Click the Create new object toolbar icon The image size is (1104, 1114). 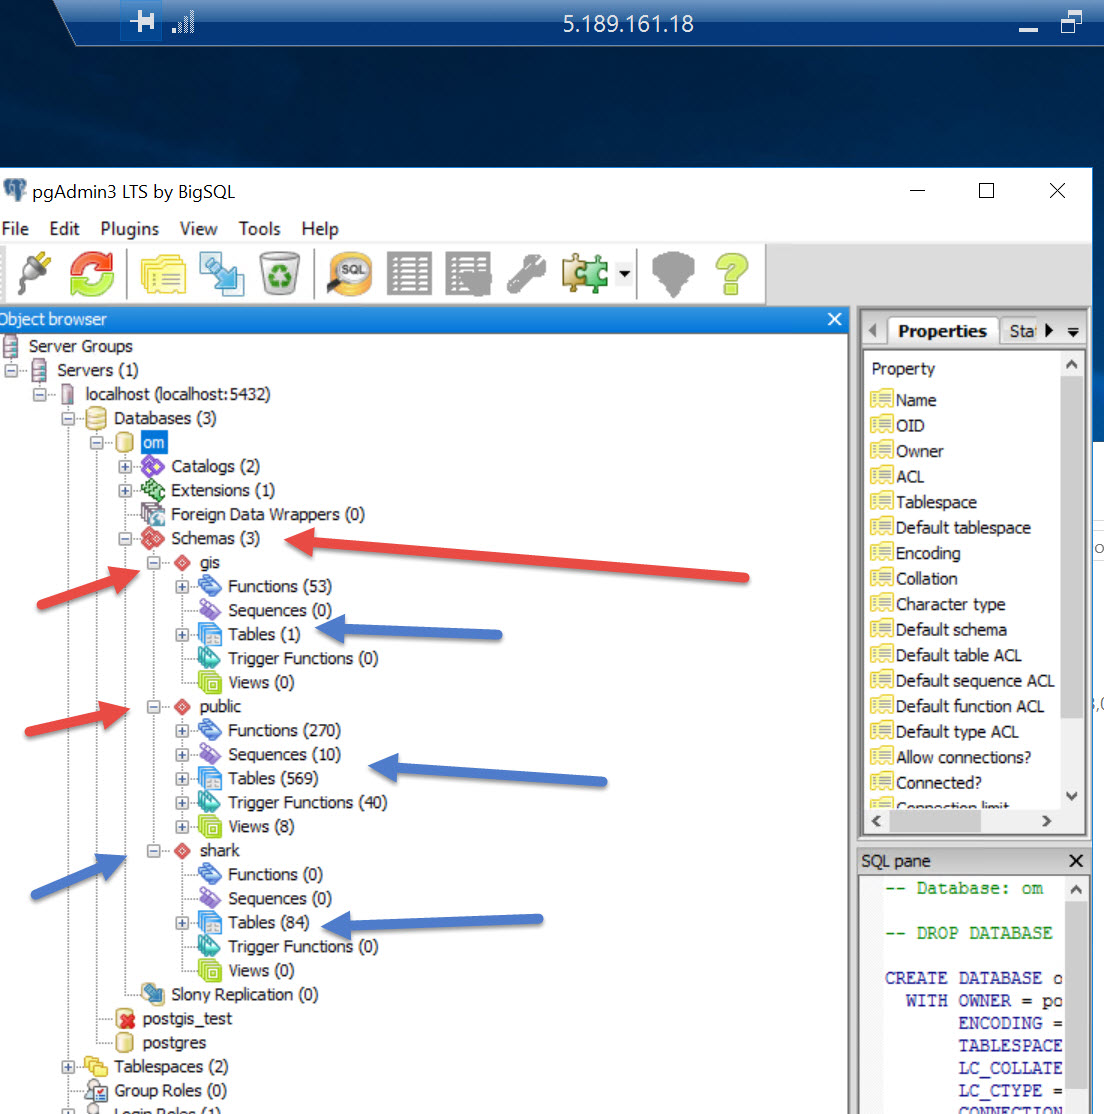pos(221,272)
